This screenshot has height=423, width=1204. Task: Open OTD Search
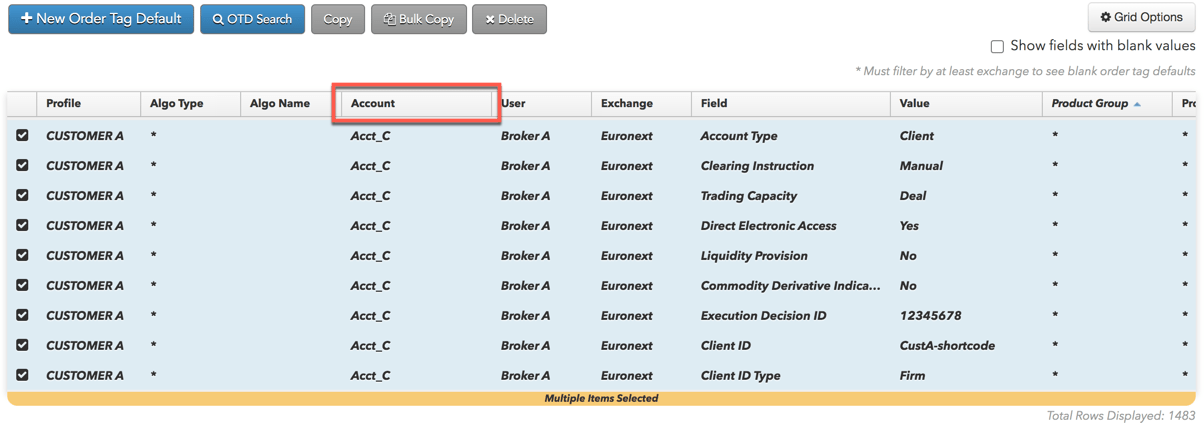click(x=252, y=19)
